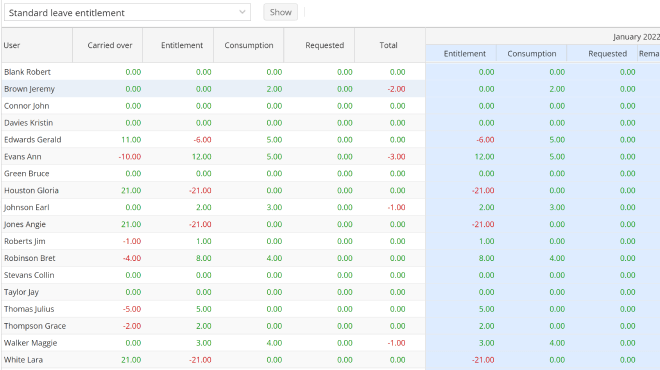
Task: Open the Standard leave entitlement dropdown
Action: click(x=127, y=13)
